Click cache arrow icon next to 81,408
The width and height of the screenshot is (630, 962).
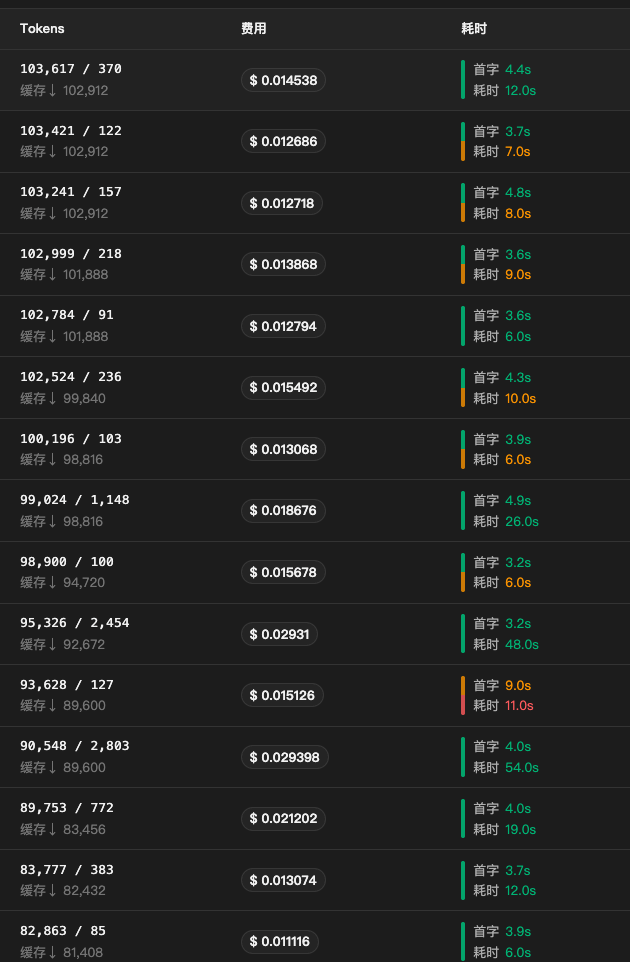click(x=53, y=952)
